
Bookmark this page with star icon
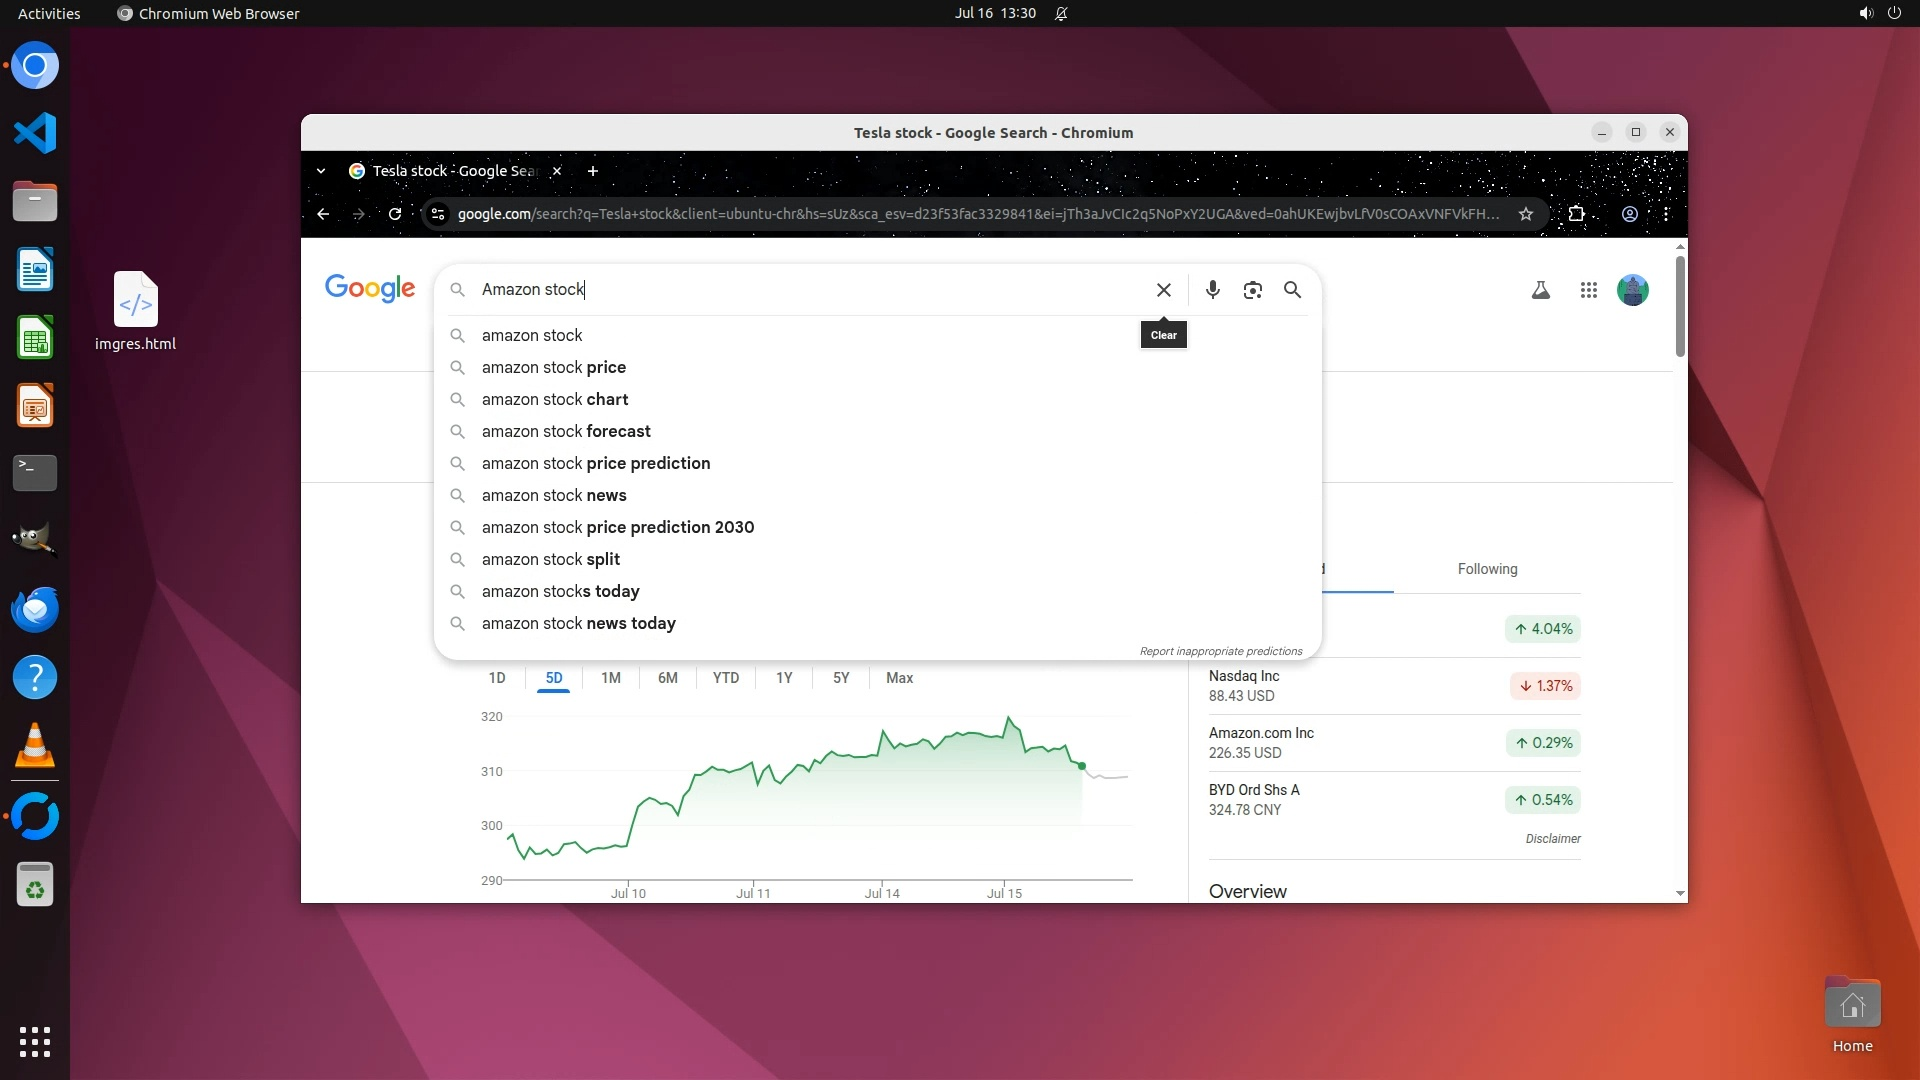point(1525,214)
